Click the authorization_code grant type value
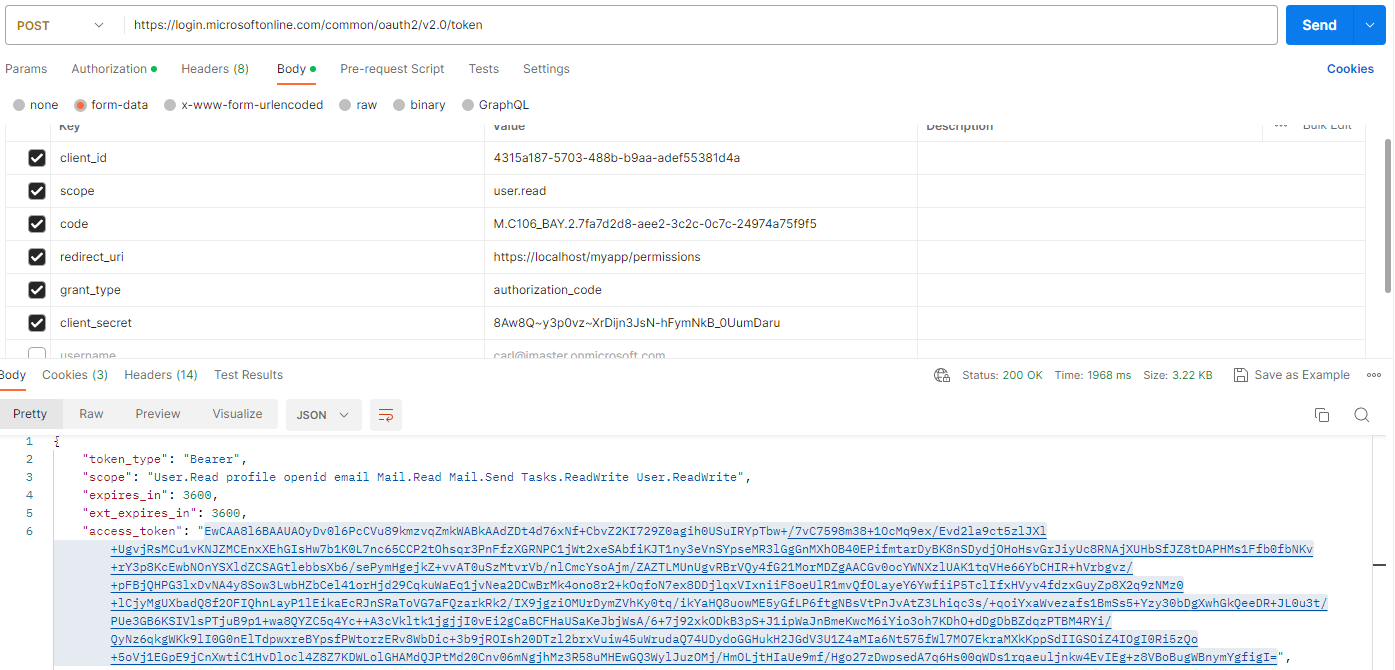The width and height of the screenshot is (1395, 670). tap(548, 290)
